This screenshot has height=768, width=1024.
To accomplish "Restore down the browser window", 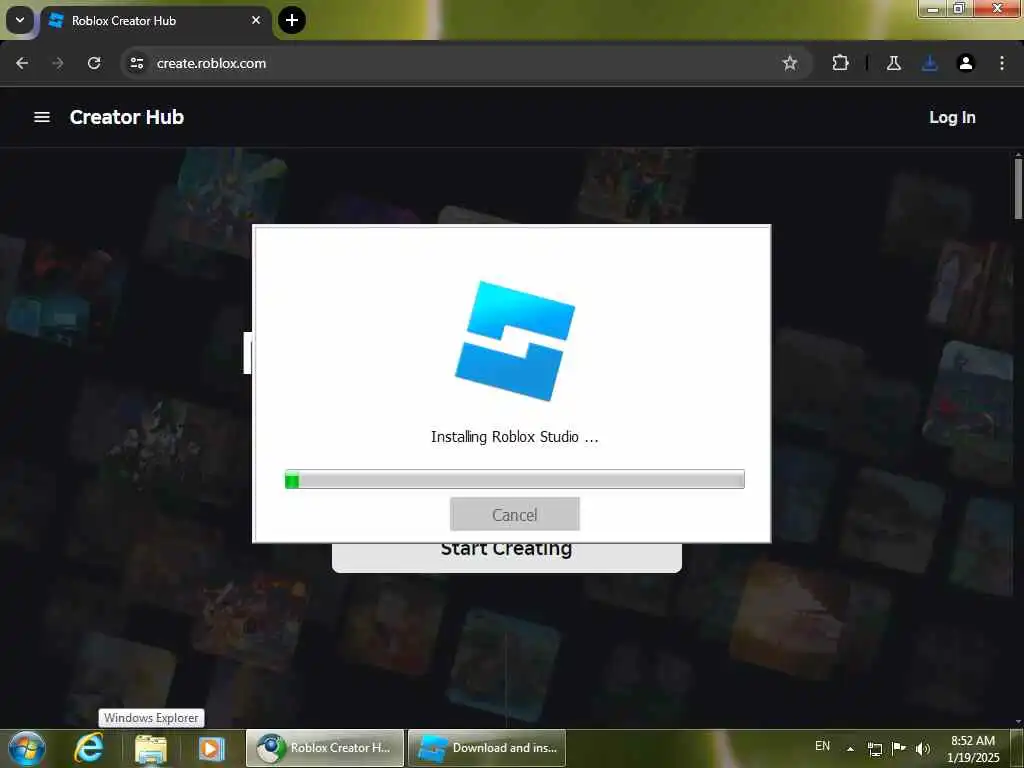I will tap(959, 8).
